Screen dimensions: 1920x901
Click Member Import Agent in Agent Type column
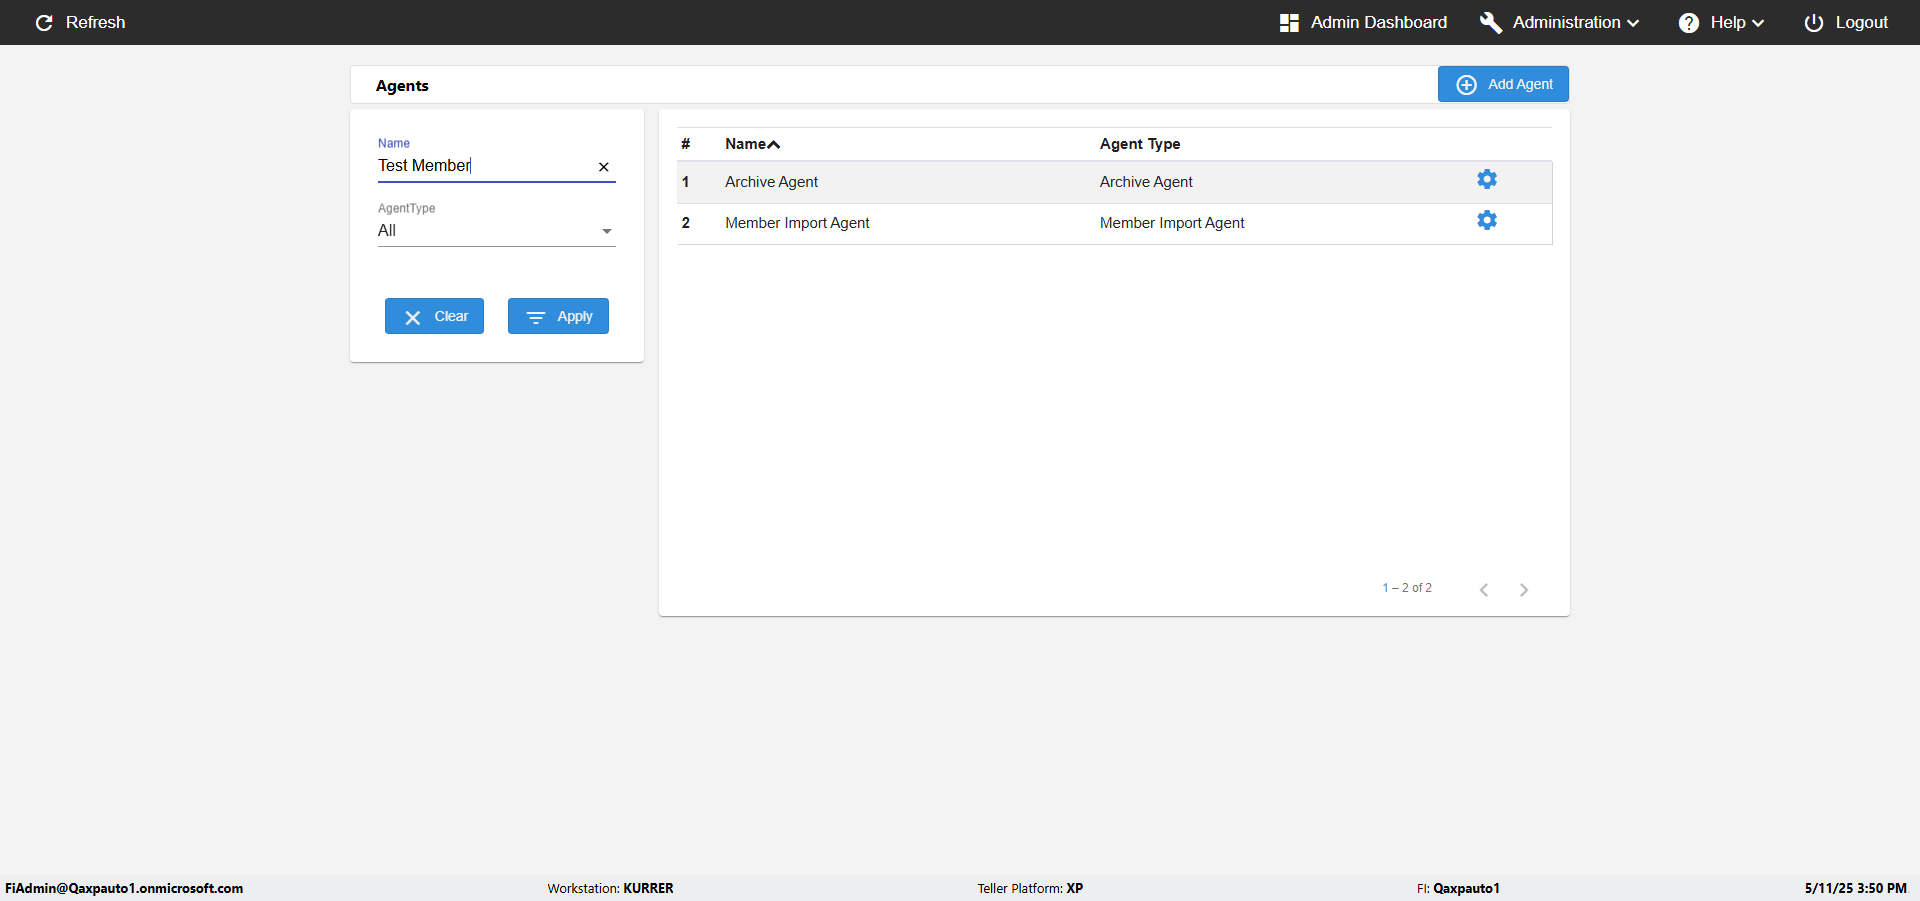[x=1172, y=223]
